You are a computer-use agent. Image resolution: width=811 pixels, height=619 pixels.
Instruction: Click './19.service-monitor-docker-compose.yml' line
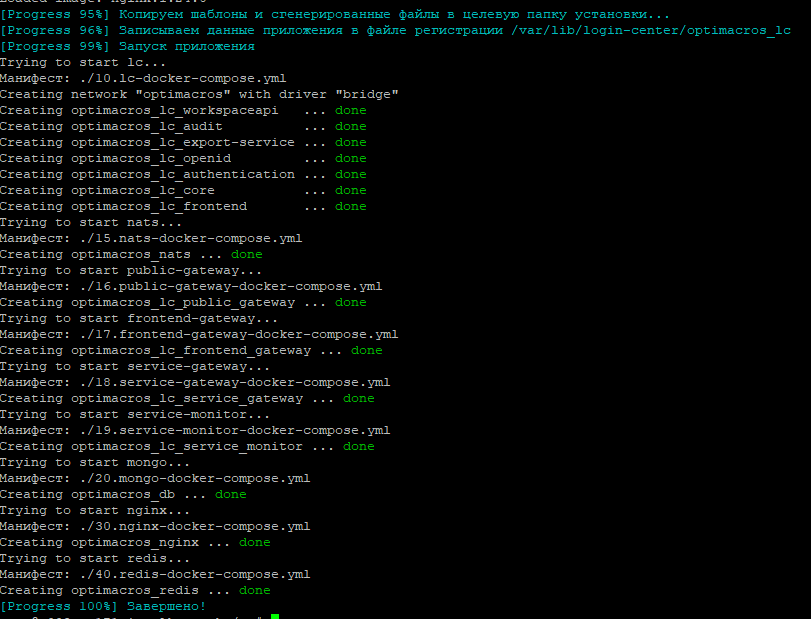(x=195, y=431)
